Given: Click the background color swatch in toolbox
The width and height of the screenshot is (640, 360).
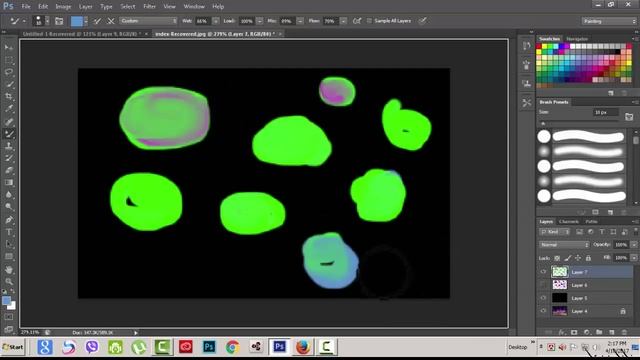Looking at the screenshot, I should pos(12,306).
